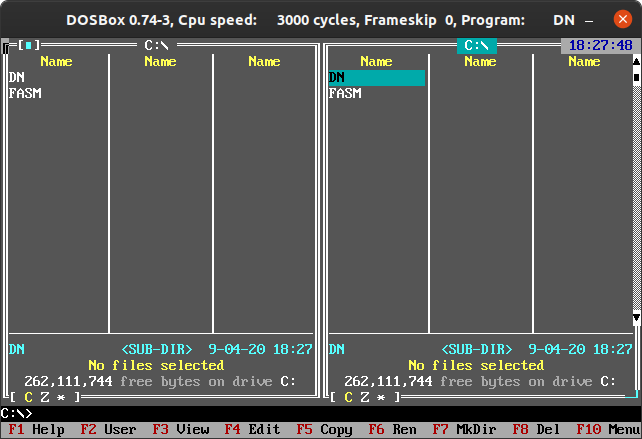Switch right panel to drive Z

point(364,397)
